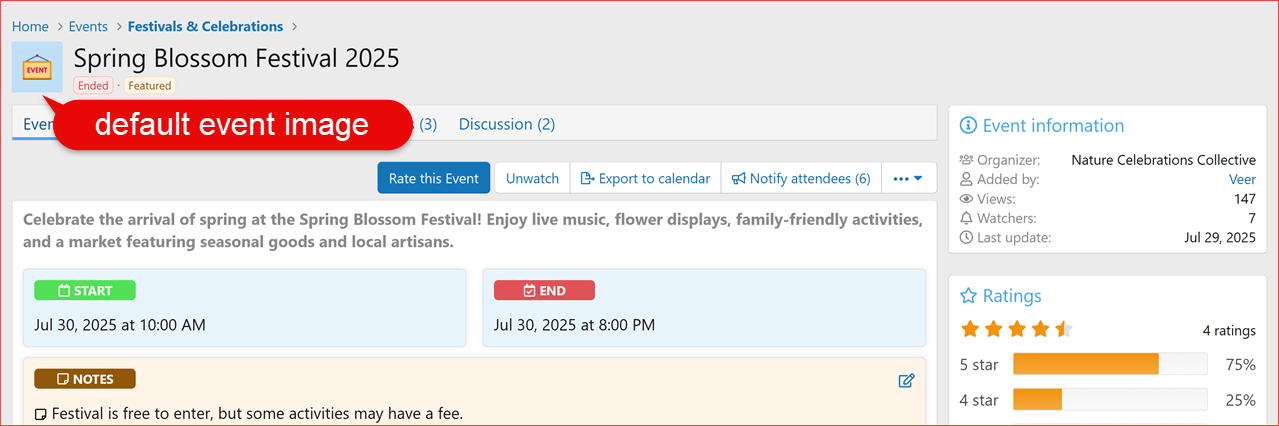Viewport: 1279px width, 426px height.
Task: Click the clock icon beside Last update
Action: (966, 237)
